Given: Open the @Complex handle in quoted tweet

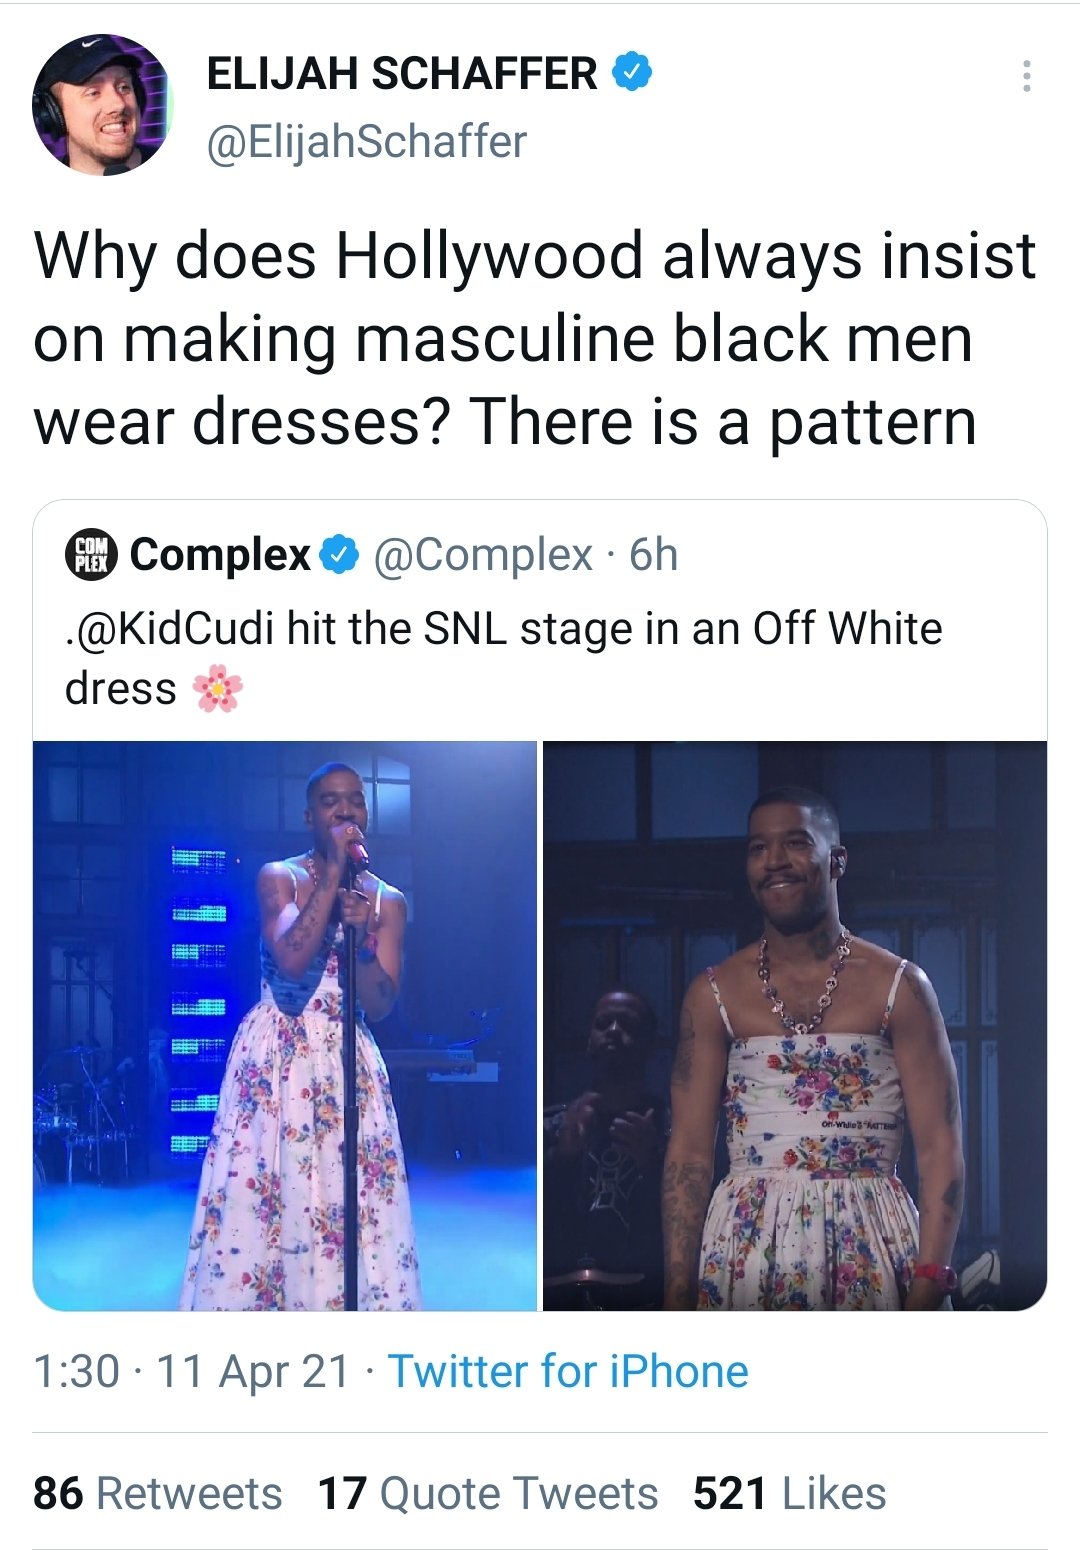Looking at the screenshot, I should click(x=484, y=555).
